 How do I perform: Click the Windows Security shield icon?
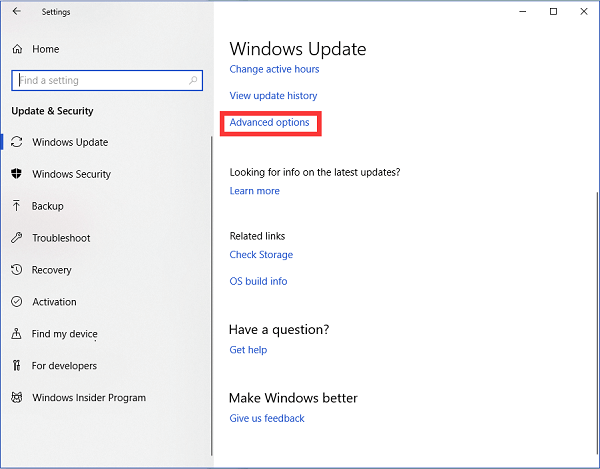coord(16,174)
